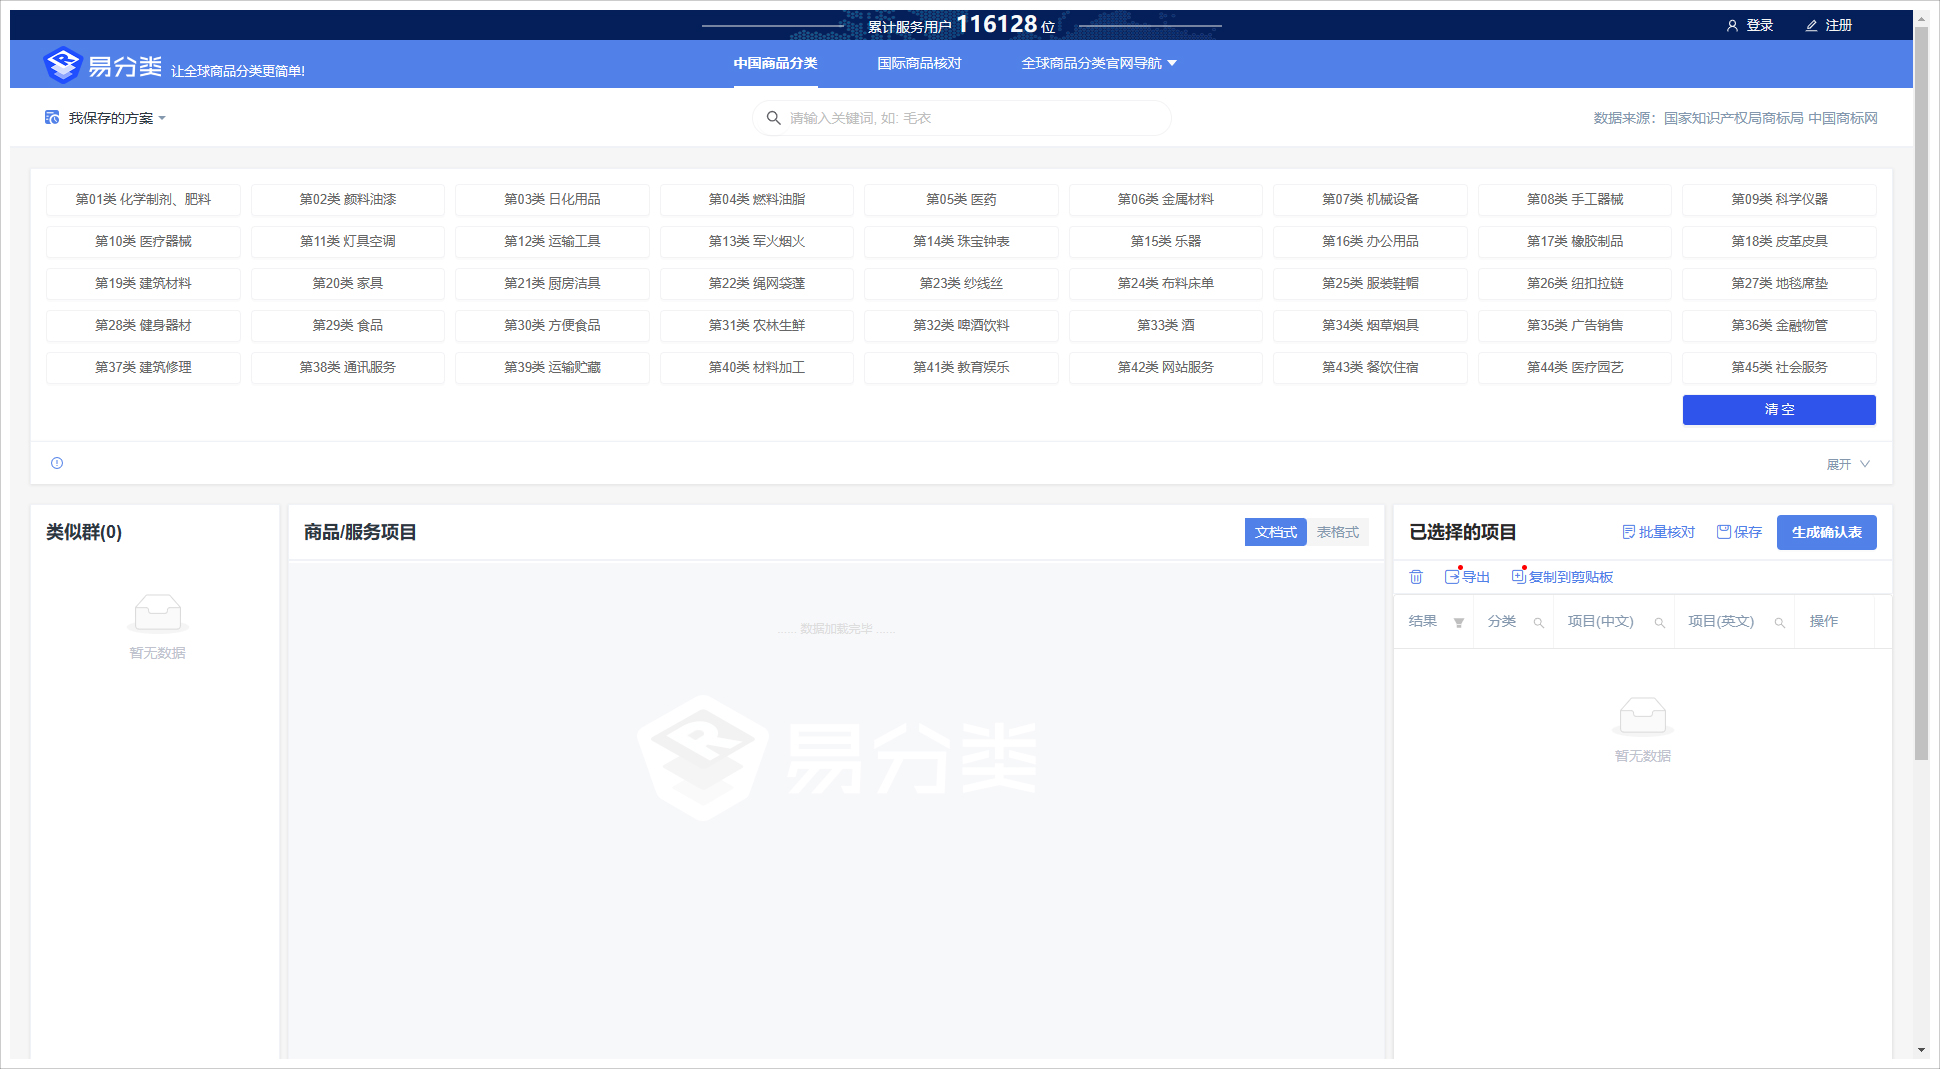The height and width of the screenshot is (1069, 1940).
Task: Go to 国际商品核对 tab
Action: tap(919, 63)
